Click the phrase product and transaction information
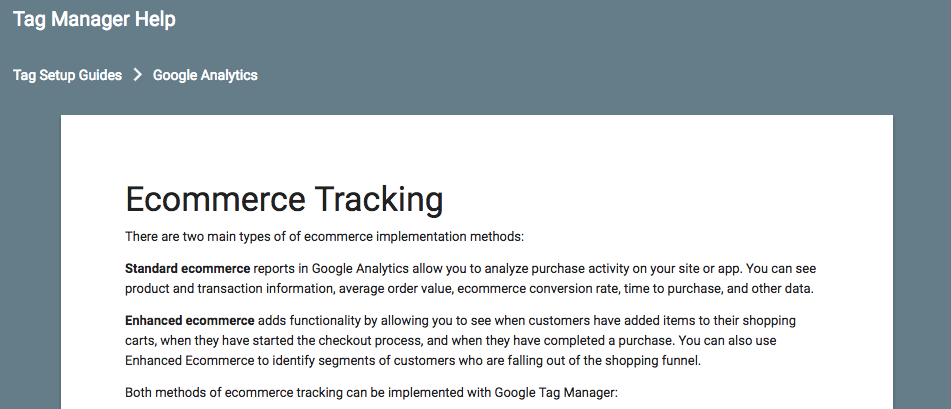The image size is (951, 409). tap(230, 289)
